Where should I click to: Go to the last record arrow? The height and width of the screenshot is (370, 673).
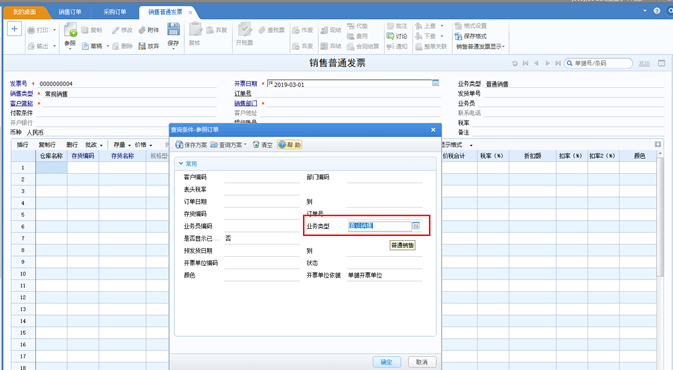(558, 63)
